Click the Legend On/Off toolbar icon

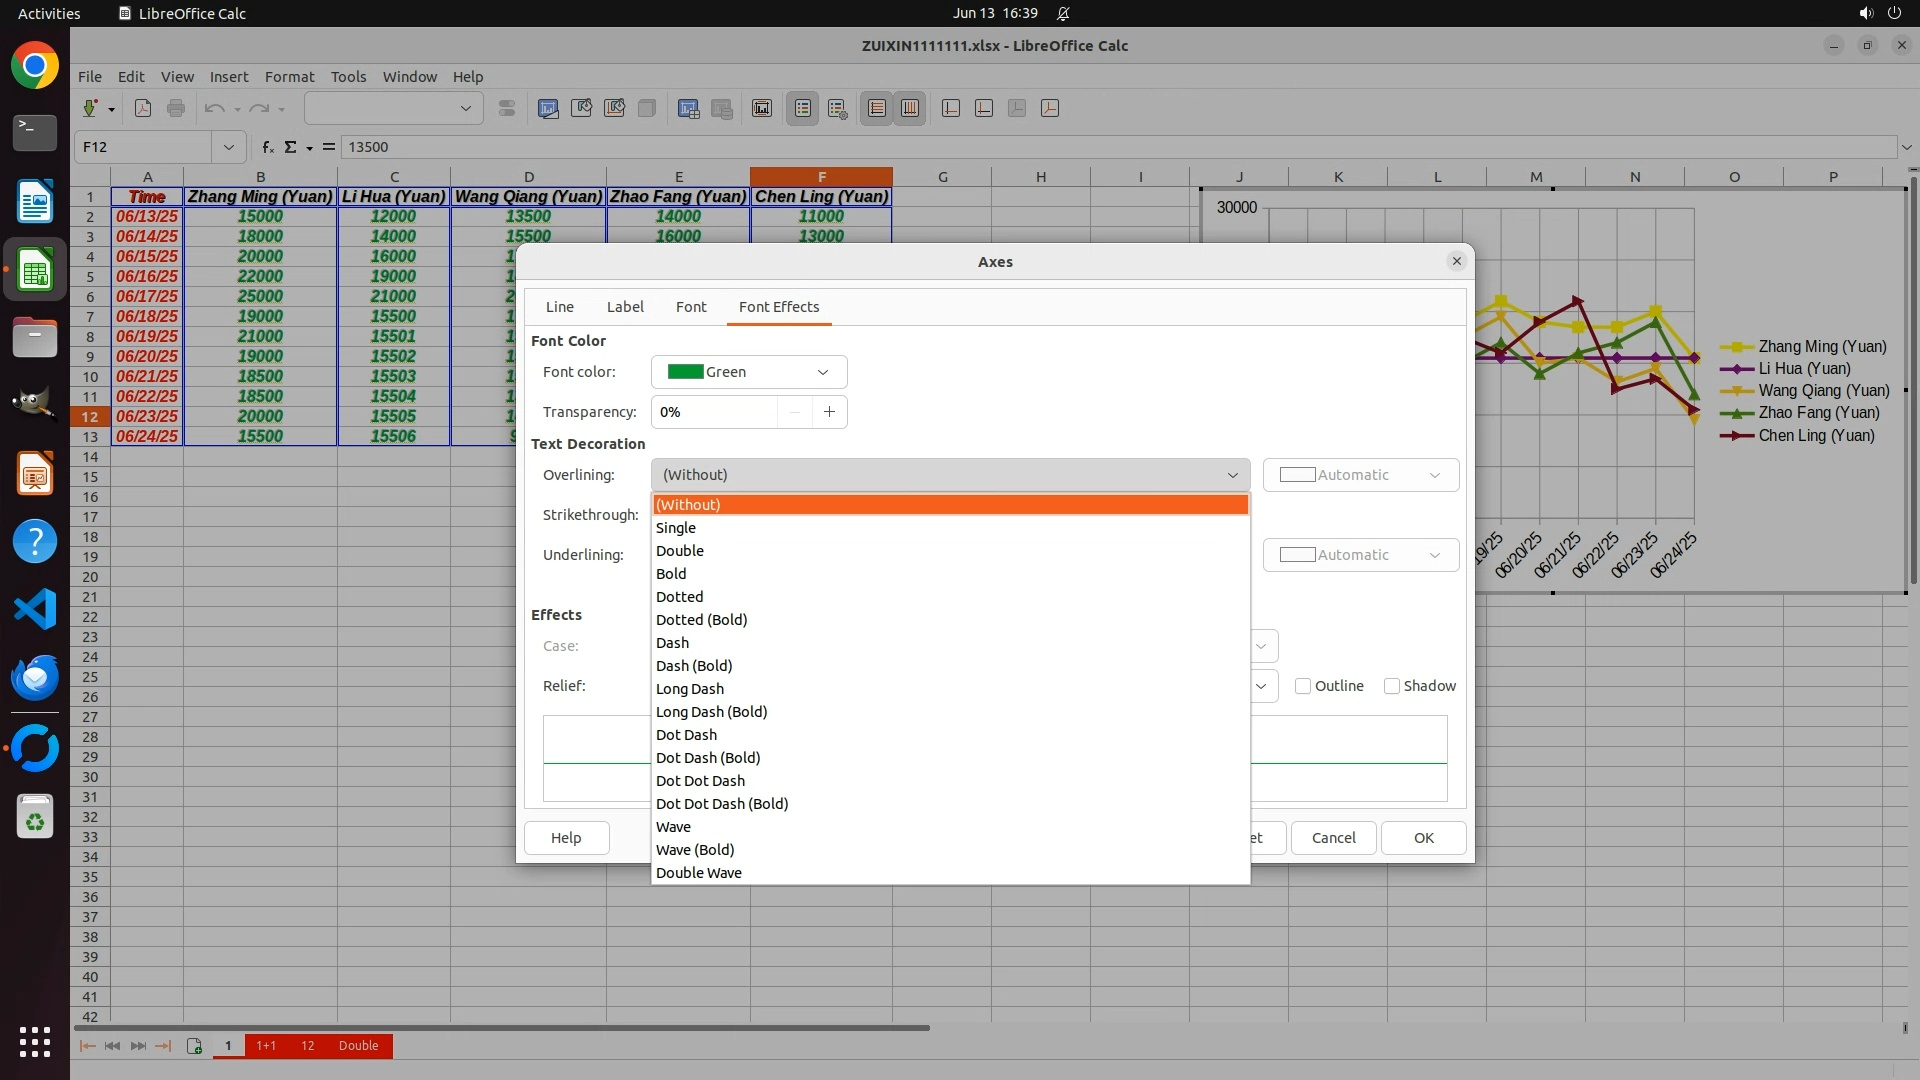click(803, 108)
